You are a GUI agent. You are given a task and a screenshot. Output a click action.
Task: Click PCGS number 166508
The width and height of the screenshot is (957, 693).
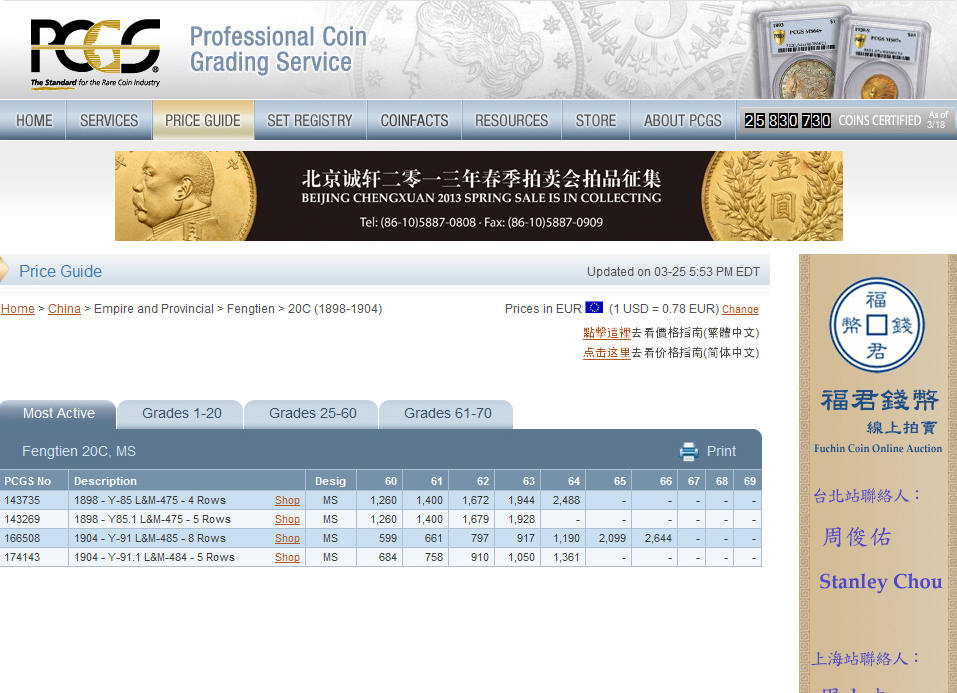tap(22, 539)
